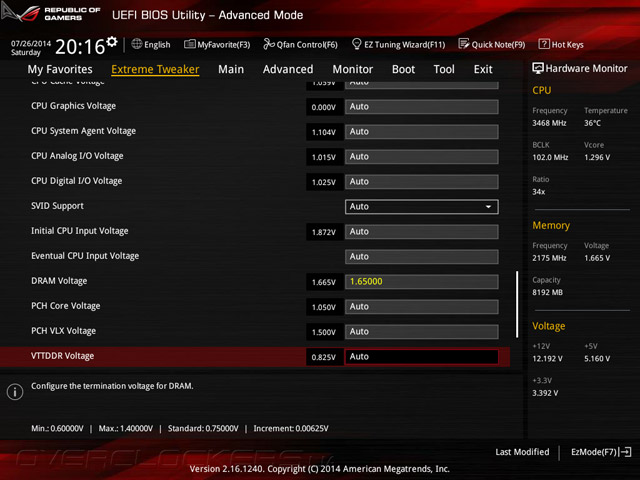Viewport: 640px width, 480px height.
Task: Click the CPU frequency 3468 MHz value
Action: [x=549, y=123]
